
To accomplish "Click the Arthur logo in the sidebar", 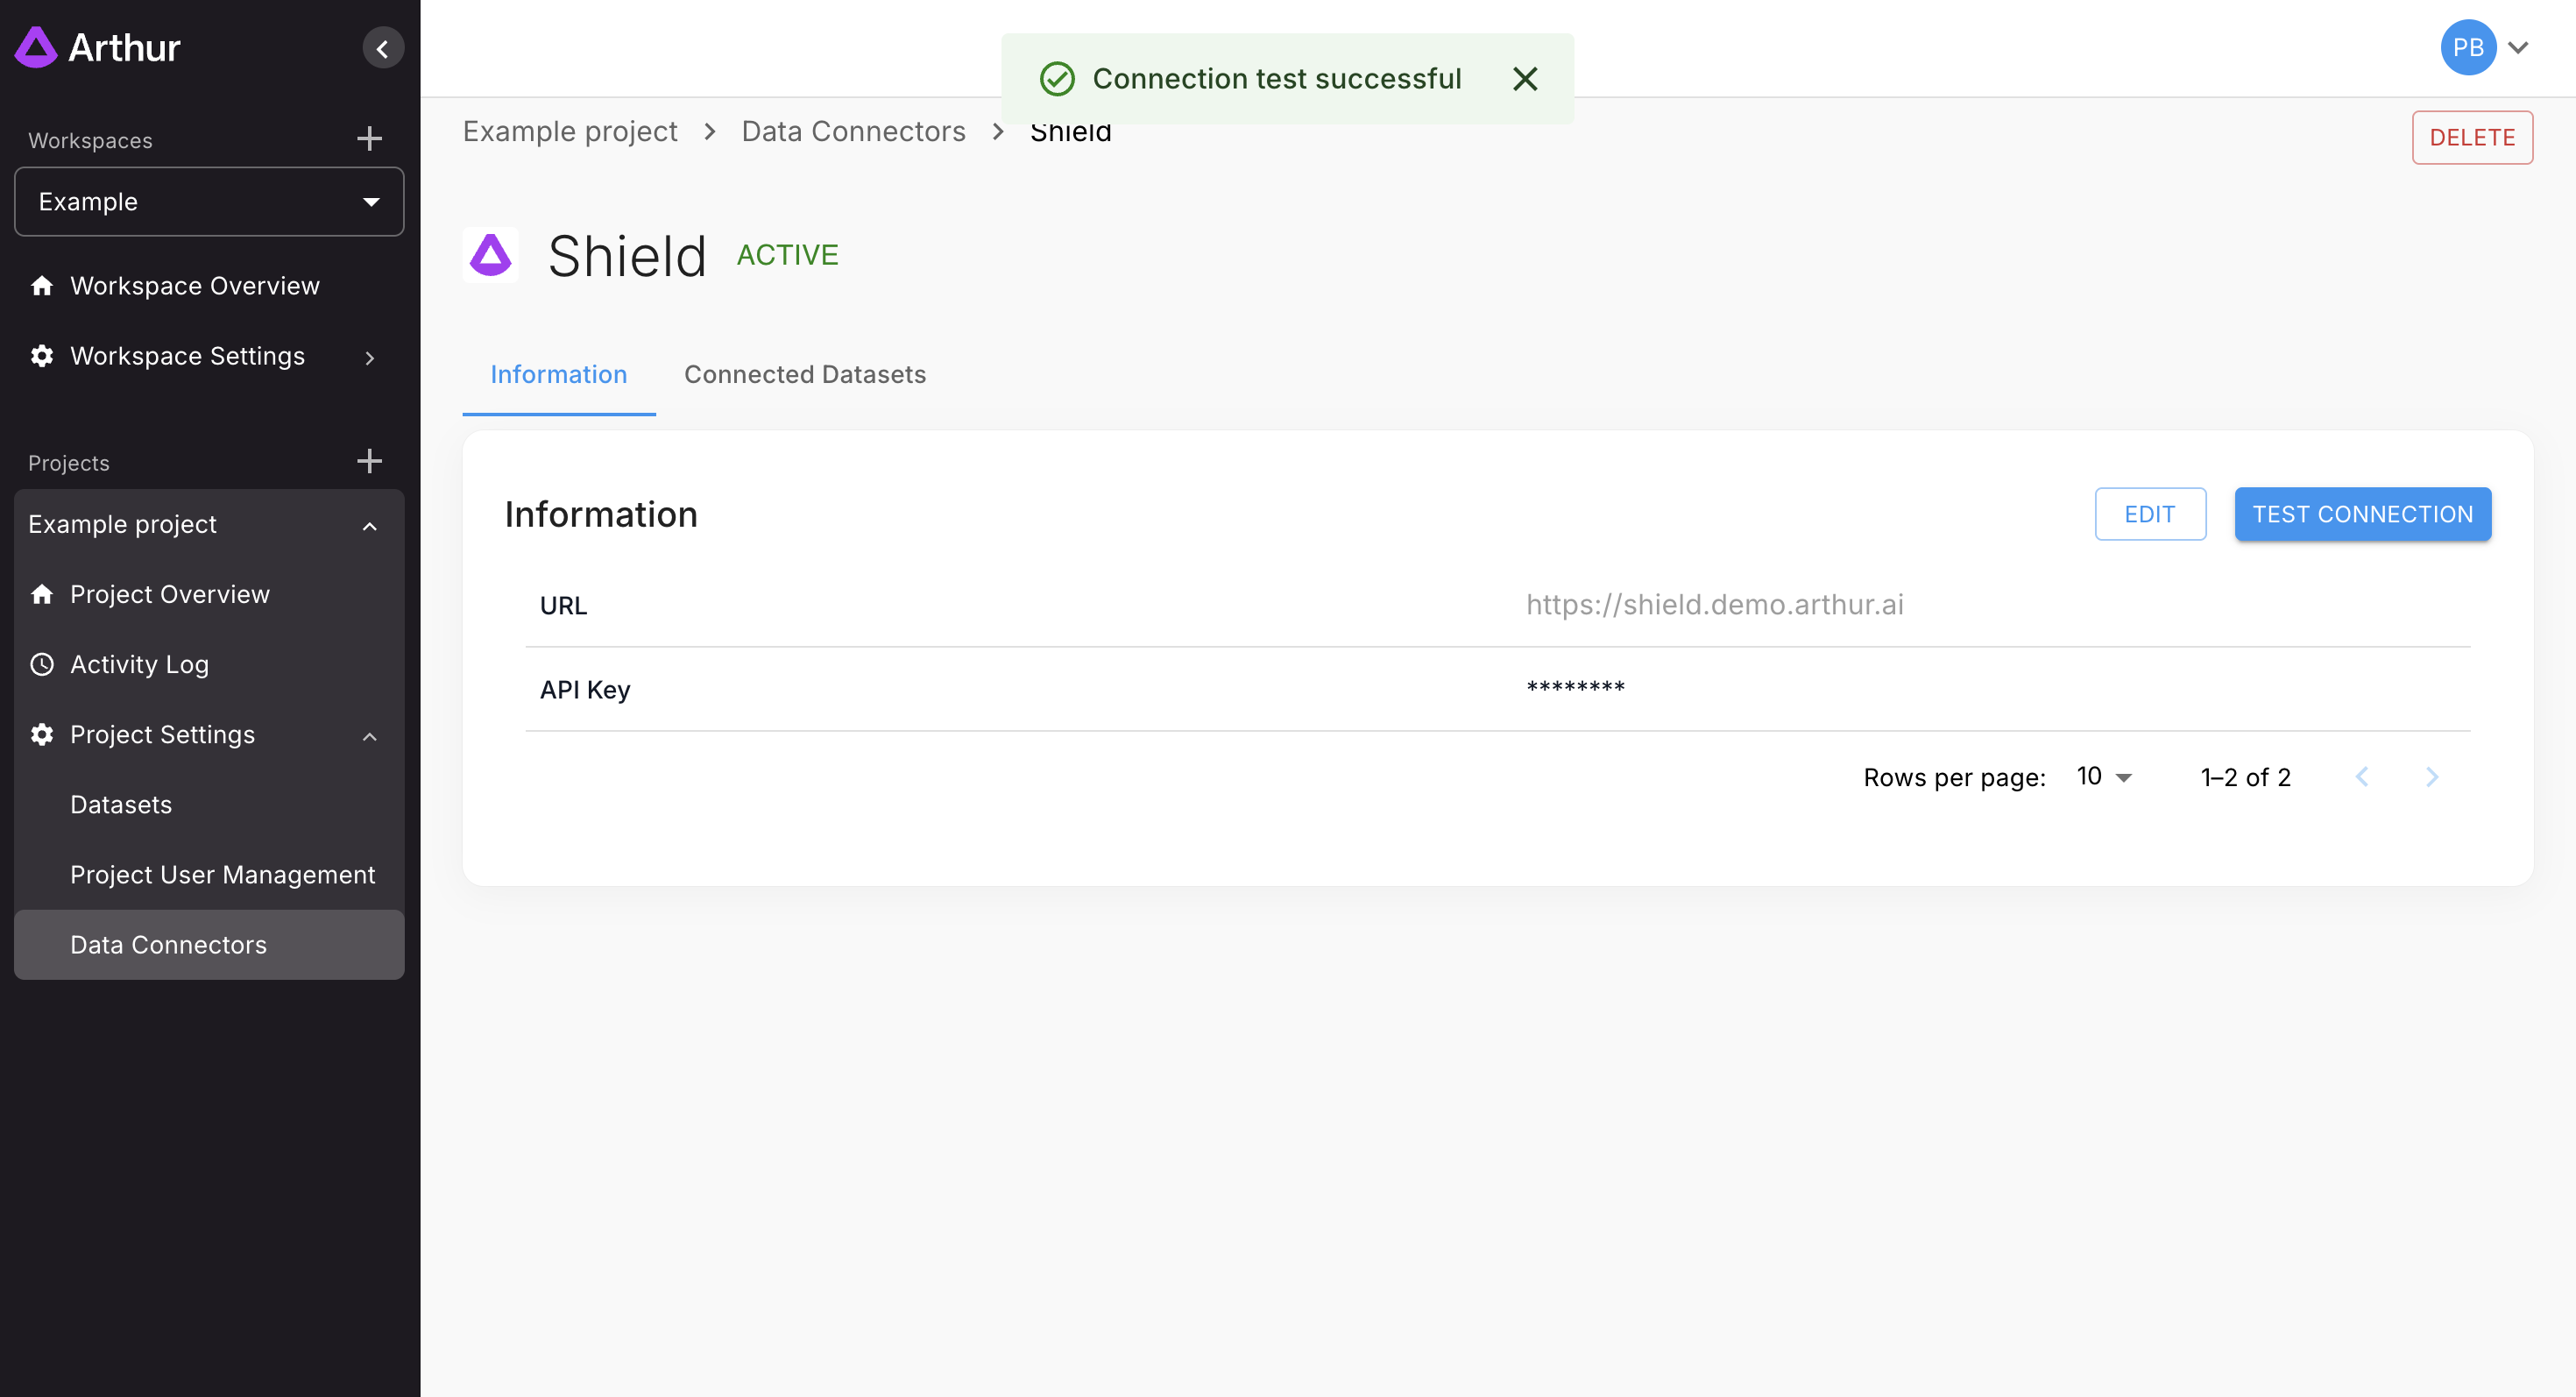I will tap(98, 47).
